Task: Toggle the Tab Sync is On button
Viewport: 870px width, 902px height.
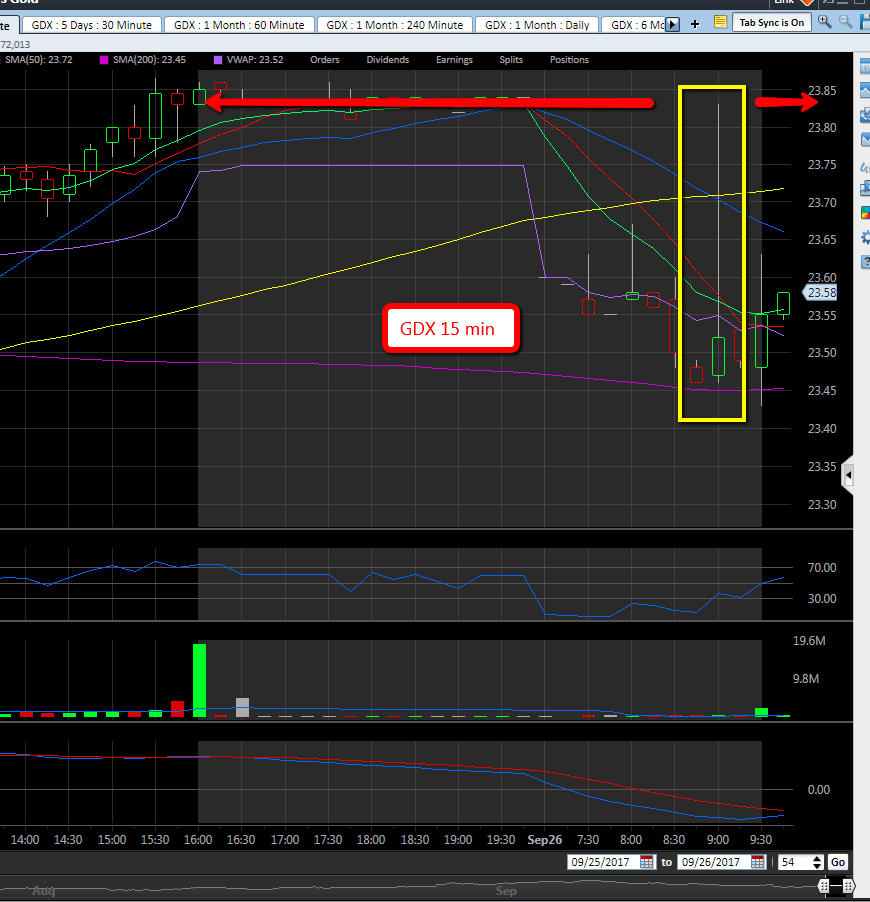Action: [770, 22]
